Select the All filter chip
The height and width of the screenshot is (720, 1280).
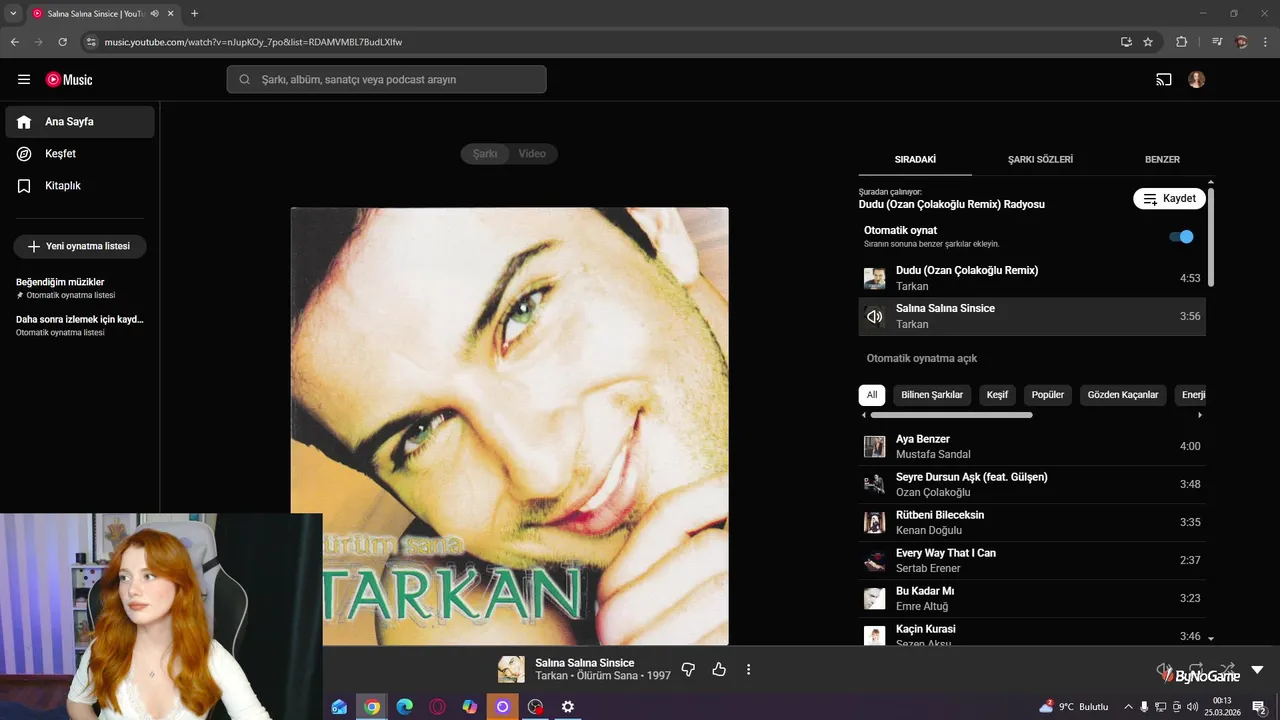click(872, 395)
